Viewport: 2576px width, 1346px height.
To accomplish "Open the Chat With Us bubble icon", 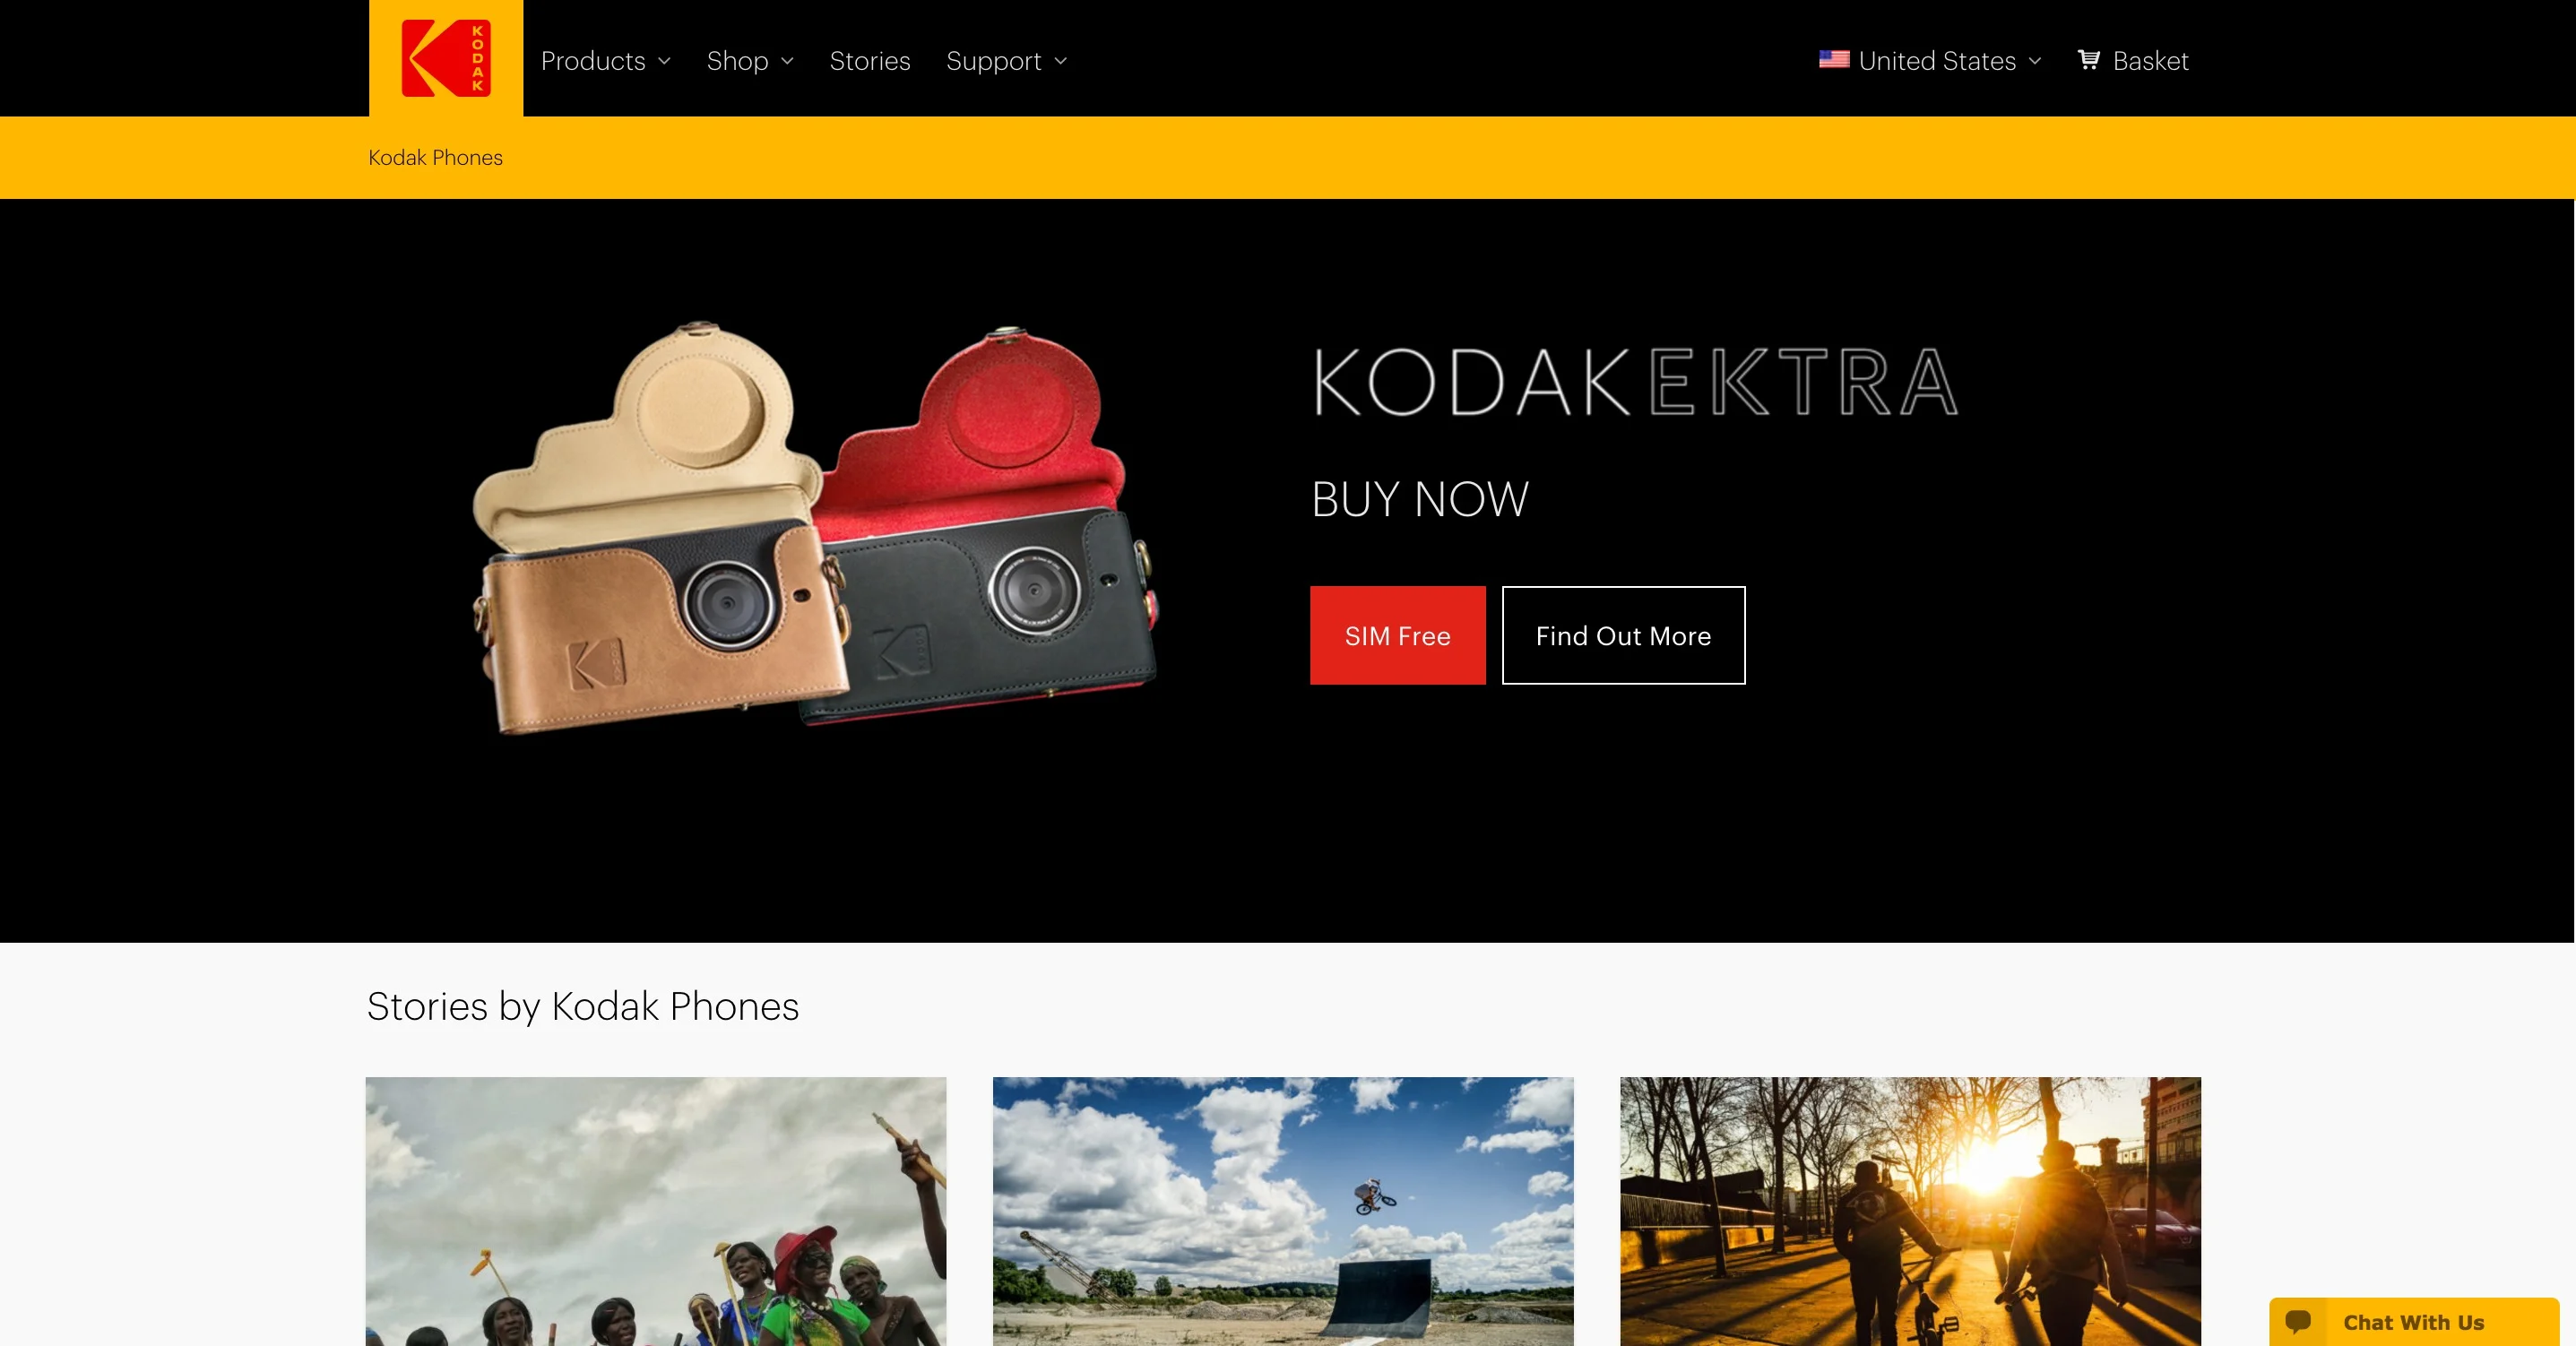I will [x=2298, y=1322].
